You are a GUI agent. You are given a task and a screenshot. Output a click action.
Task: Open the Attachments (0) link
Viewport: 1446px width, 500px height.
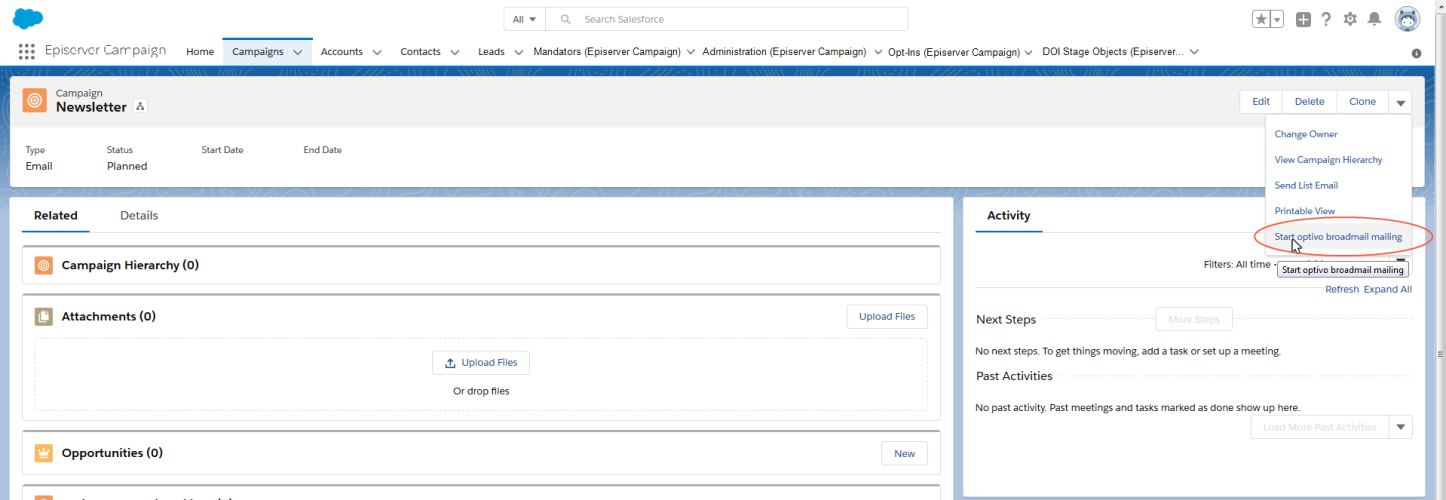point(109,316)
